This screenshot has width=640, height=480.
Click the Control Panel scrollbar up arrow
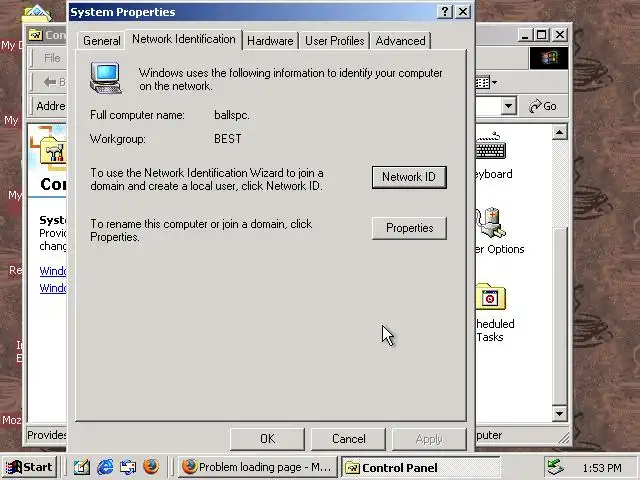pyautogui.click(x=560, y=132)
